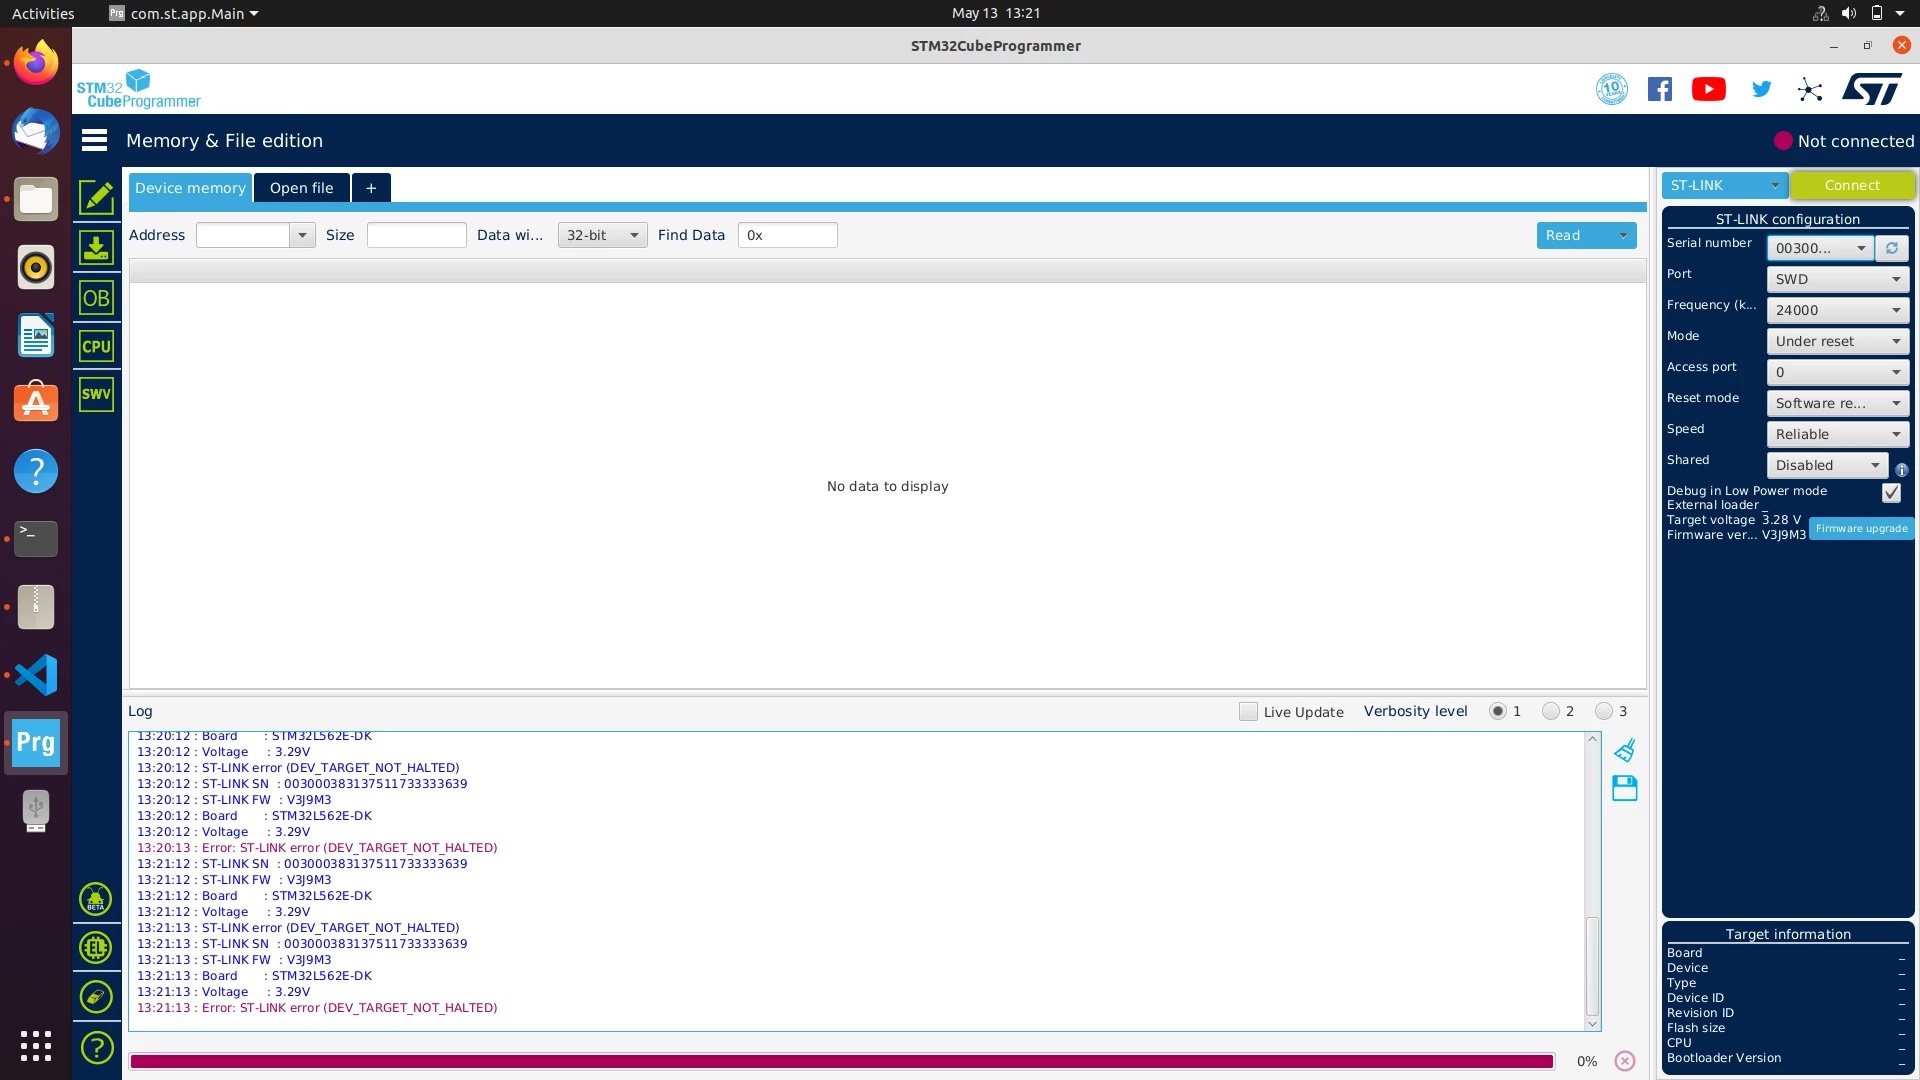Open the ST-LINK interface dropdown
This screenshot has height=1080, width=1920.
[x=1724, y=185]
